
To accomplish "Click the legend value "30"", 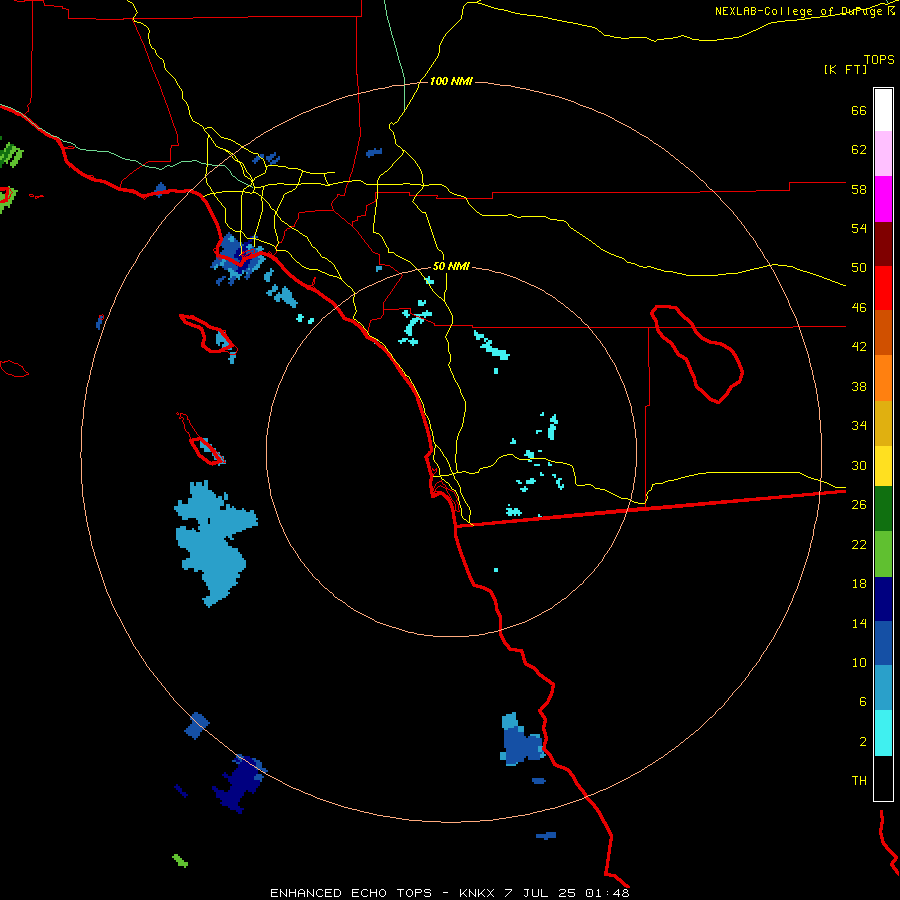I will coord(859,465).
